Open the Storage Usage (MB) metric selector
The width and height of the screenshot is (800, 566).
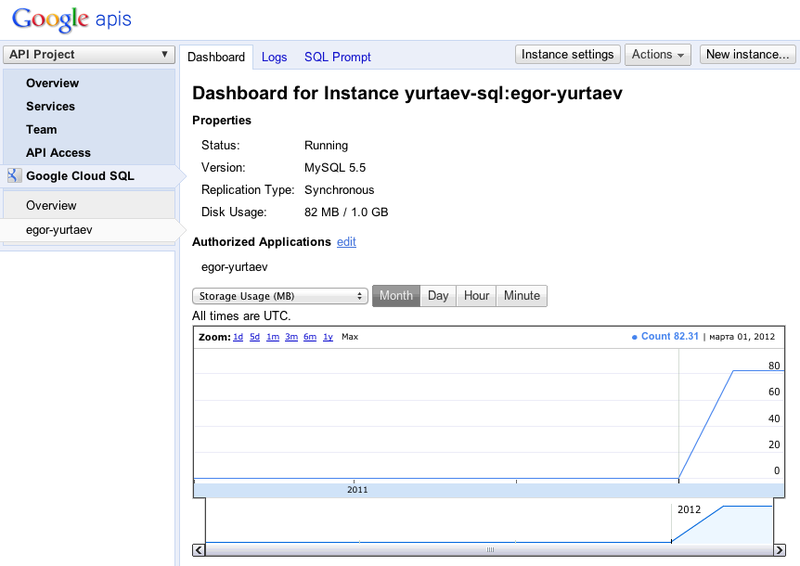(x=280, y=296)
